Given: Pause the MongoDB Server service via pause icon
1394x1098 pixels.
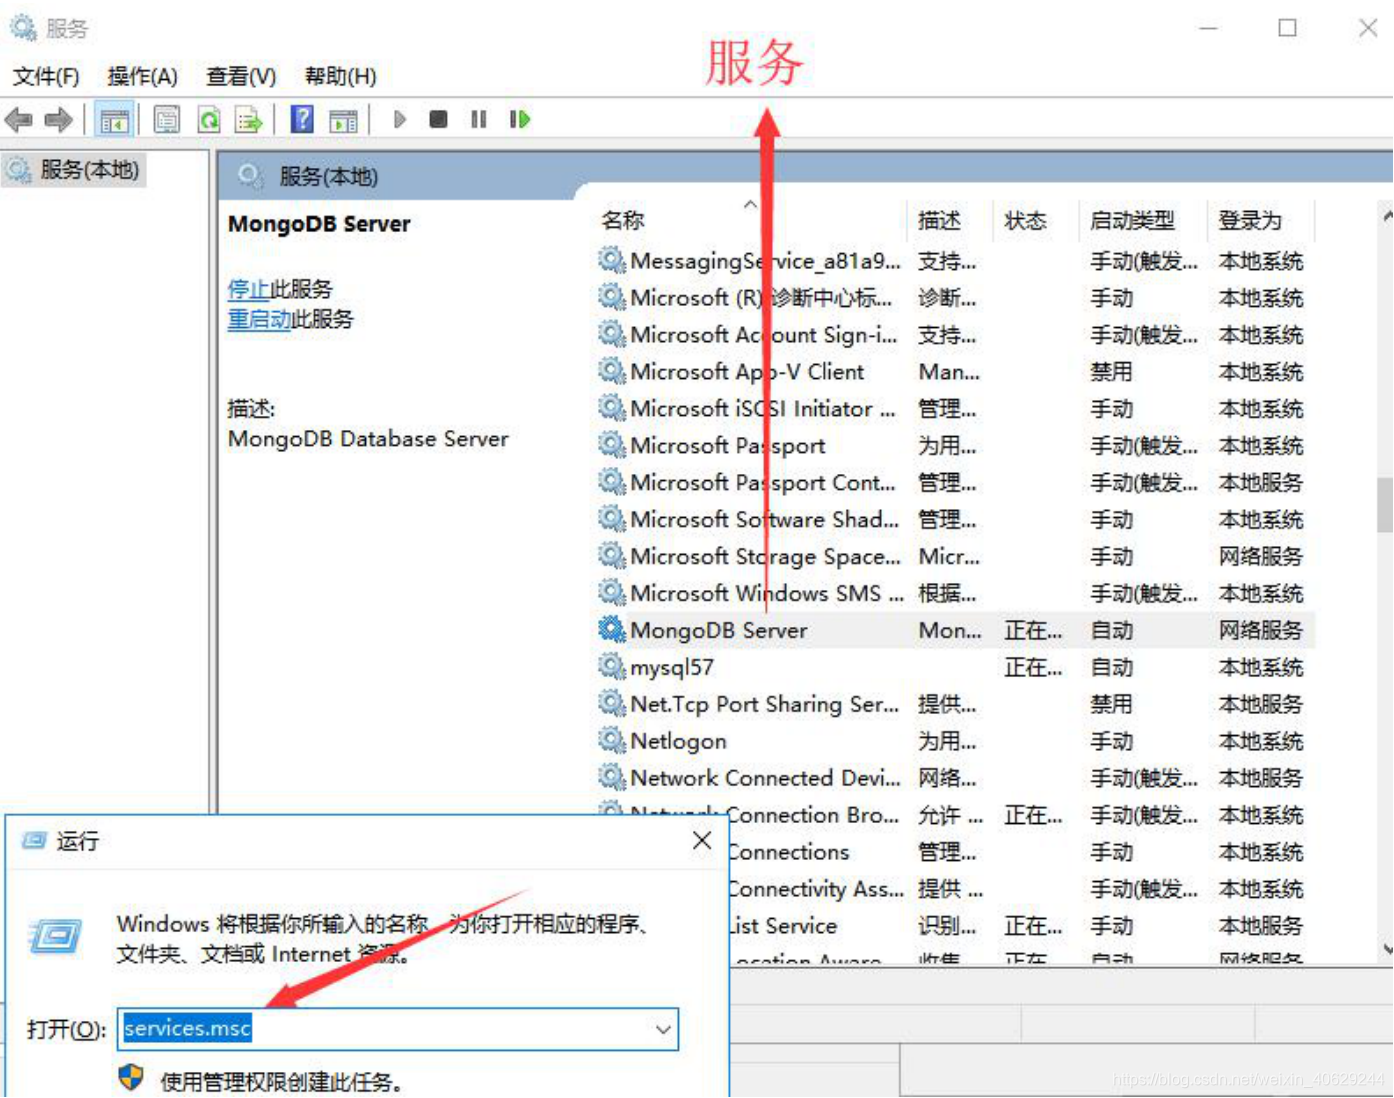Looking at the screenshot, I should pos(478,119).
